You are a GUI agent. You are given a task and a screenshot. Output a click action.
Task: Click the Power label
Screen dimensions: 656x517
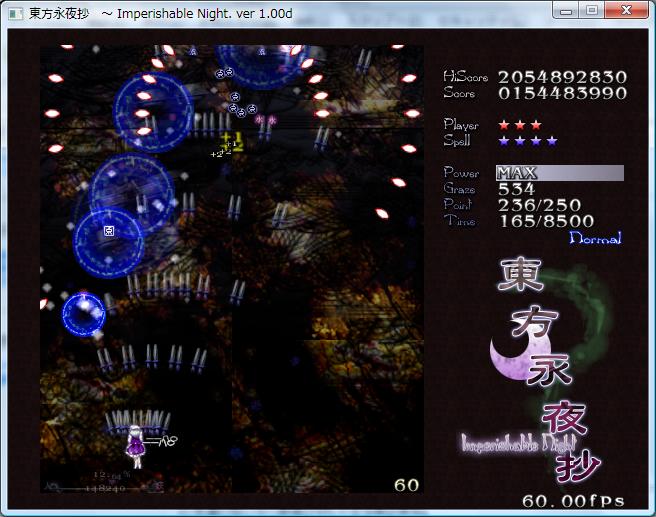tap(461, 172)
